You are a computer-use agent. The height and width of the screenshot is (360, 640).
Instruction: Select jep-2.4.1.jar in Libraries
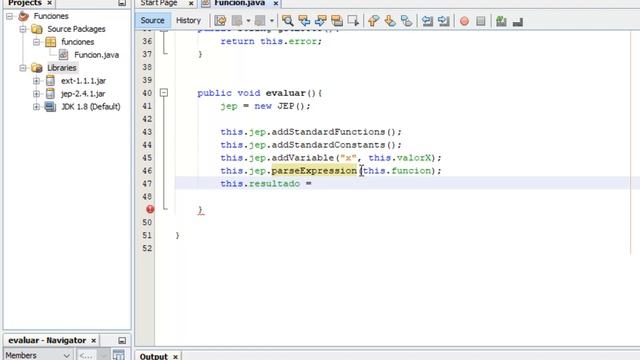83,94
